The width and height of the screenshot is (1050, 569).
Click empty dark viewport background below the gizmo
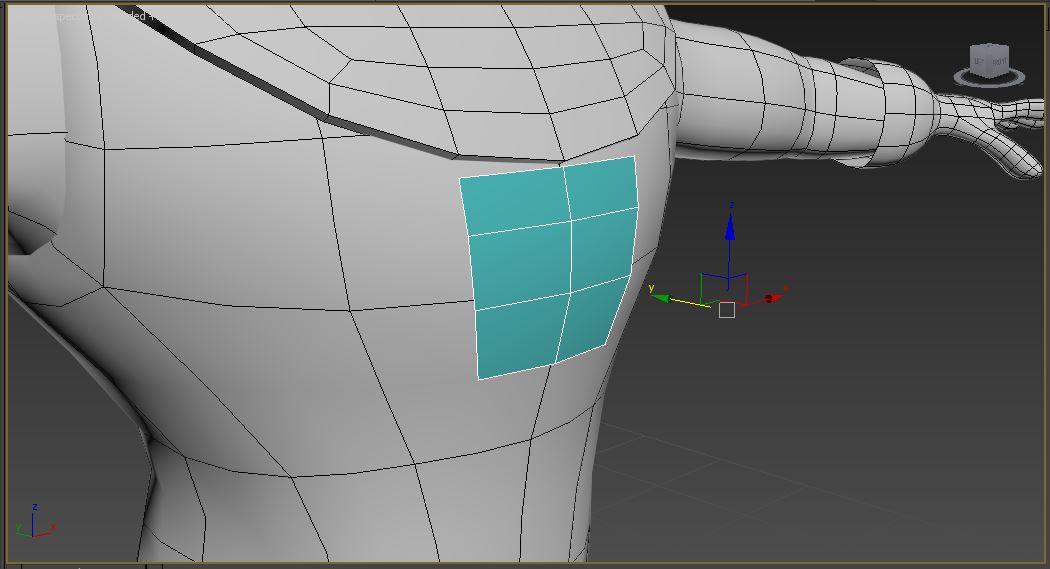pyautogui.click(x=800, y=450)
